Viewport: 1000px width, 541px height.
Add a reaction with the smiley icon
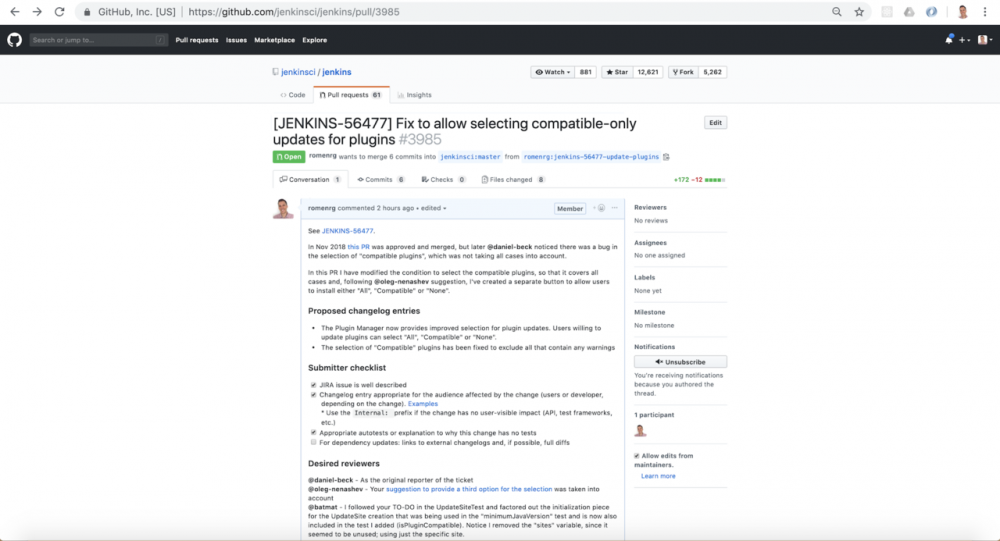[599, 208]
